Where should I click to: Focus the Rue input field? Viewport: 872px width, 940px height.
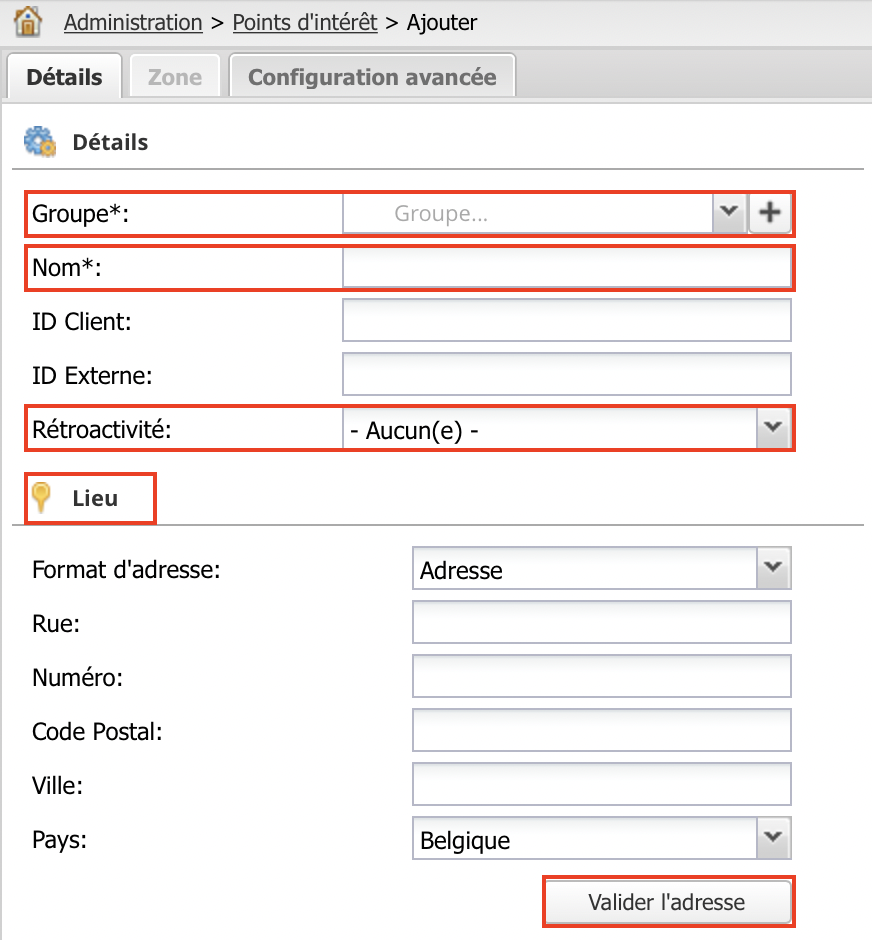(602, 622)
